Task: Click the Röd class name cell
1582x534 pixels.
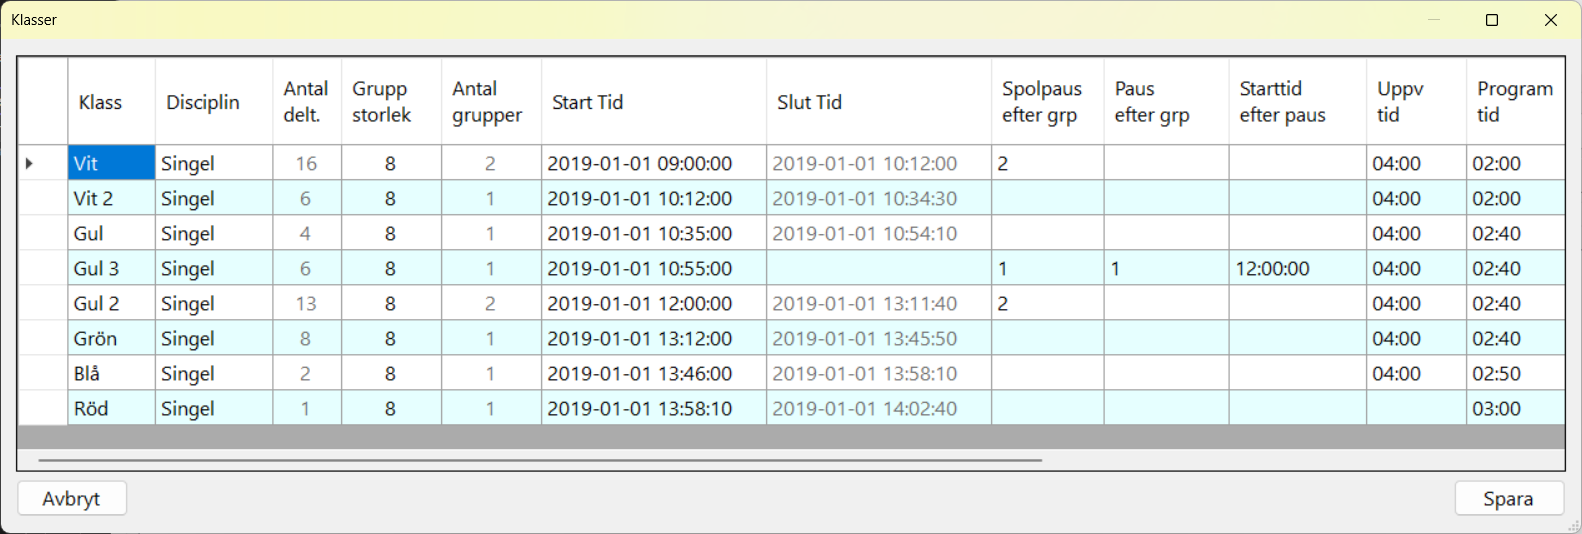Action: click(111, 408)
